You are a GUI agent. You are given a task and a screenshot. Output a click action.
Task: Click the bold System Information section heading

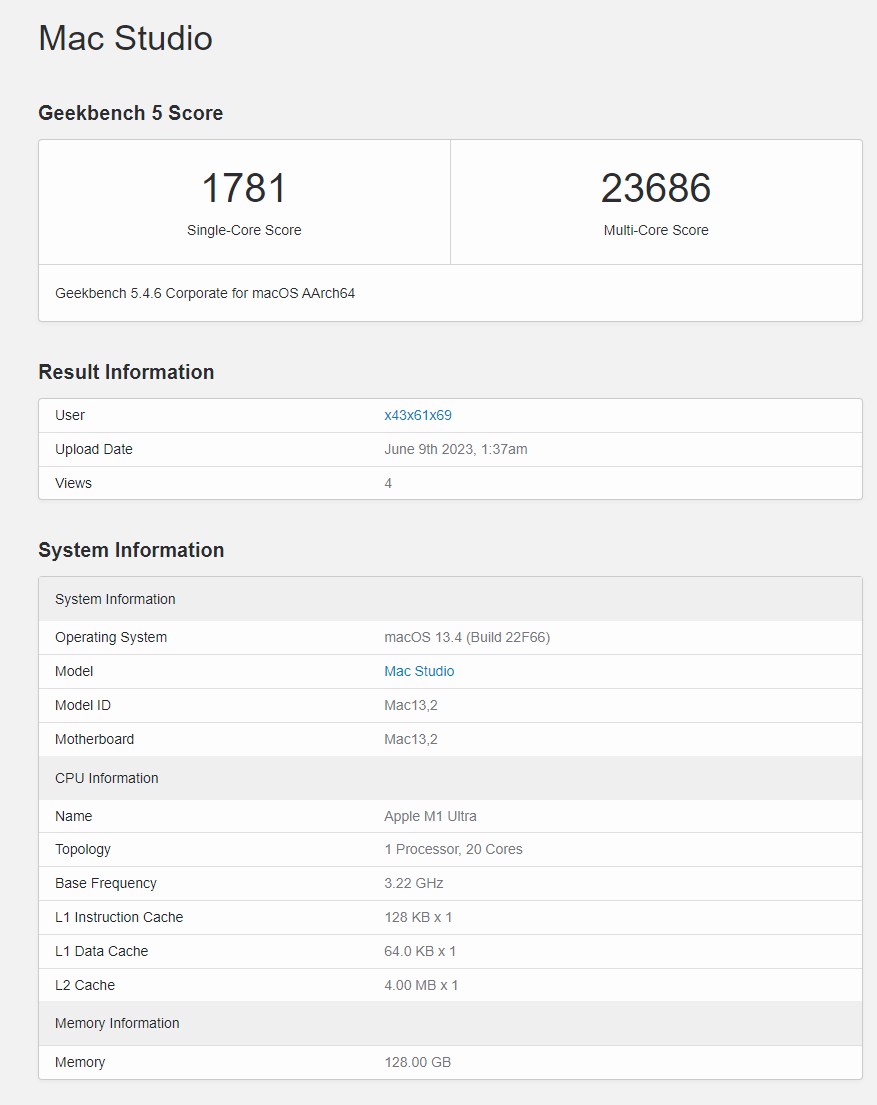coord(131,550)
